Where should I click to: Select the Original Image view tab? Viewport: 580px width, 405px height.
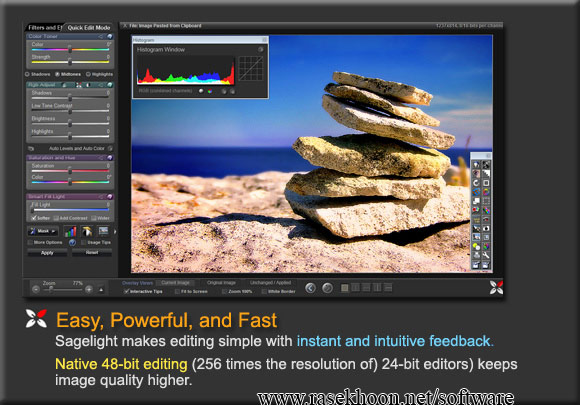point(221,283)
